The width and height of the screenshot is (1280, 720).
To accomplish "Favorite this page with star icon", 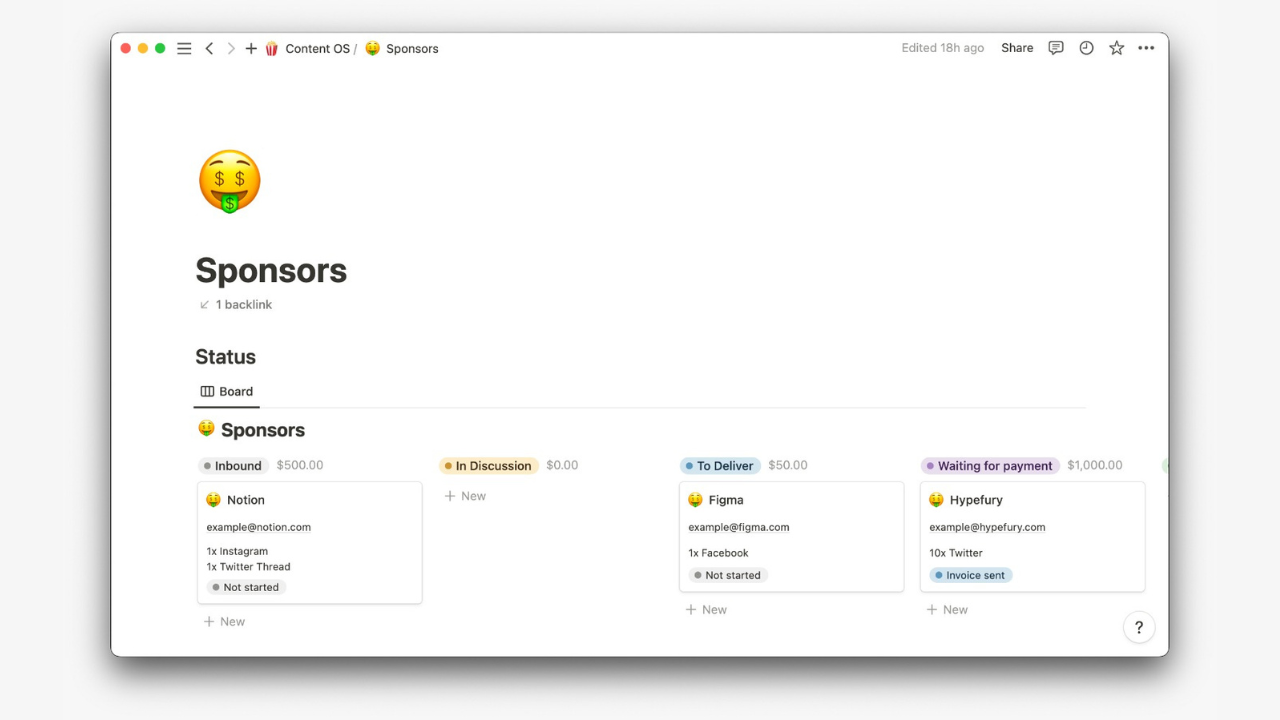I will coord(1117,48).
